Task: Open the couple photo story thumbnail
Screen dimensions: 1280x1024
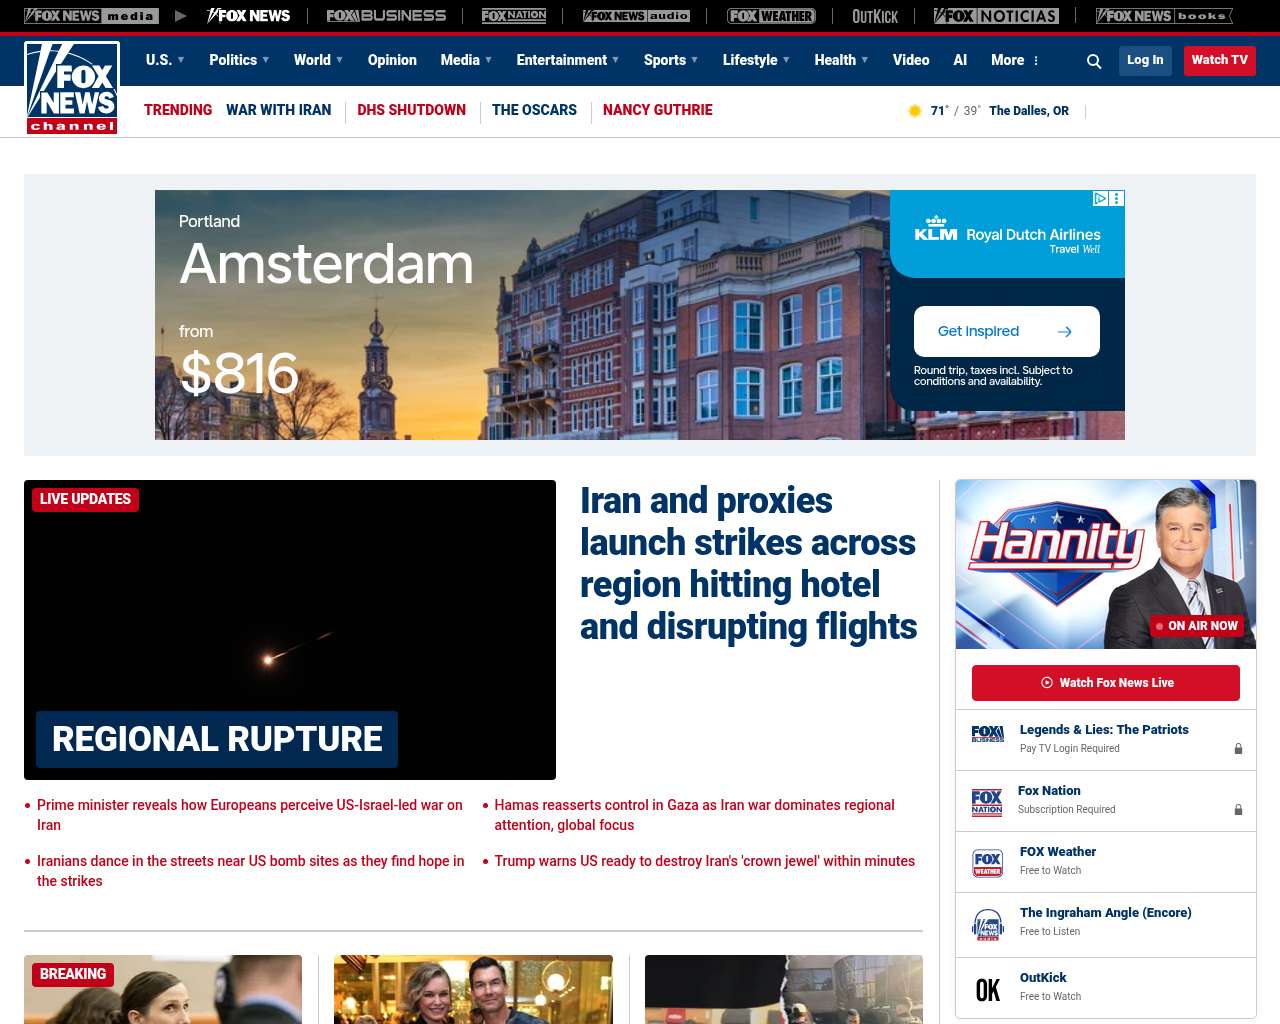Action: pyautogui.click(x=473, y=989)
